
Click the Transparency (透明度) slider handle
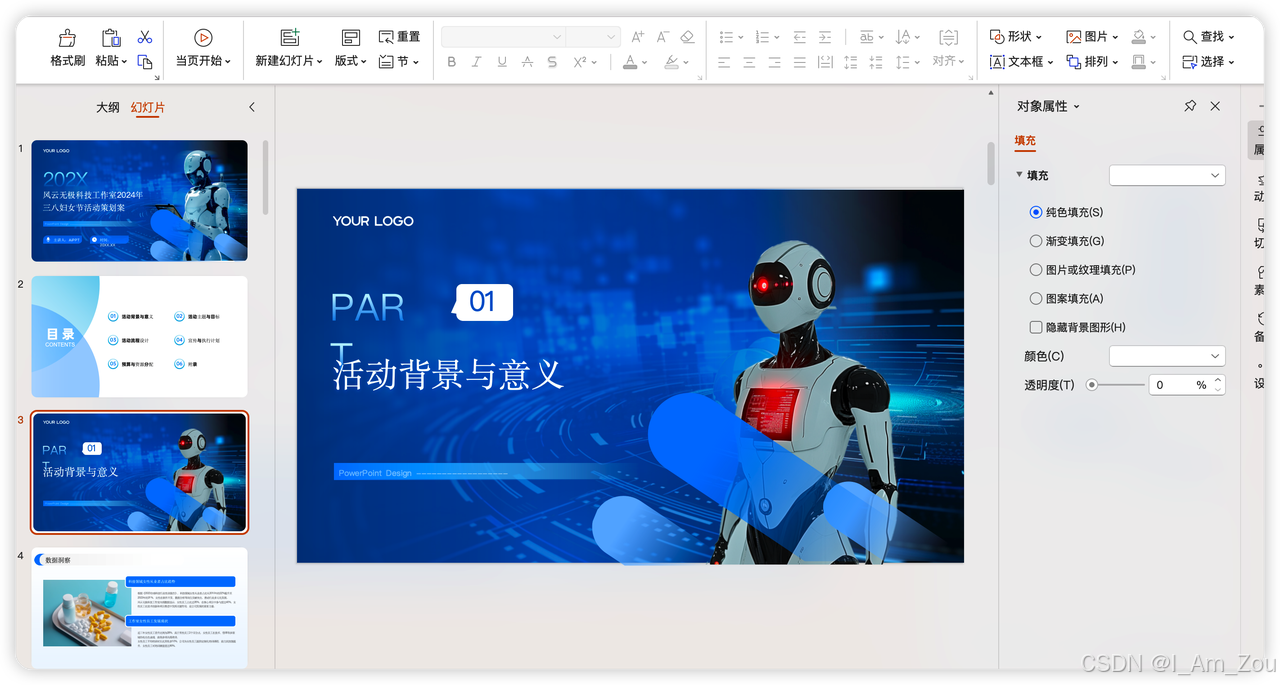[1092, 385]
